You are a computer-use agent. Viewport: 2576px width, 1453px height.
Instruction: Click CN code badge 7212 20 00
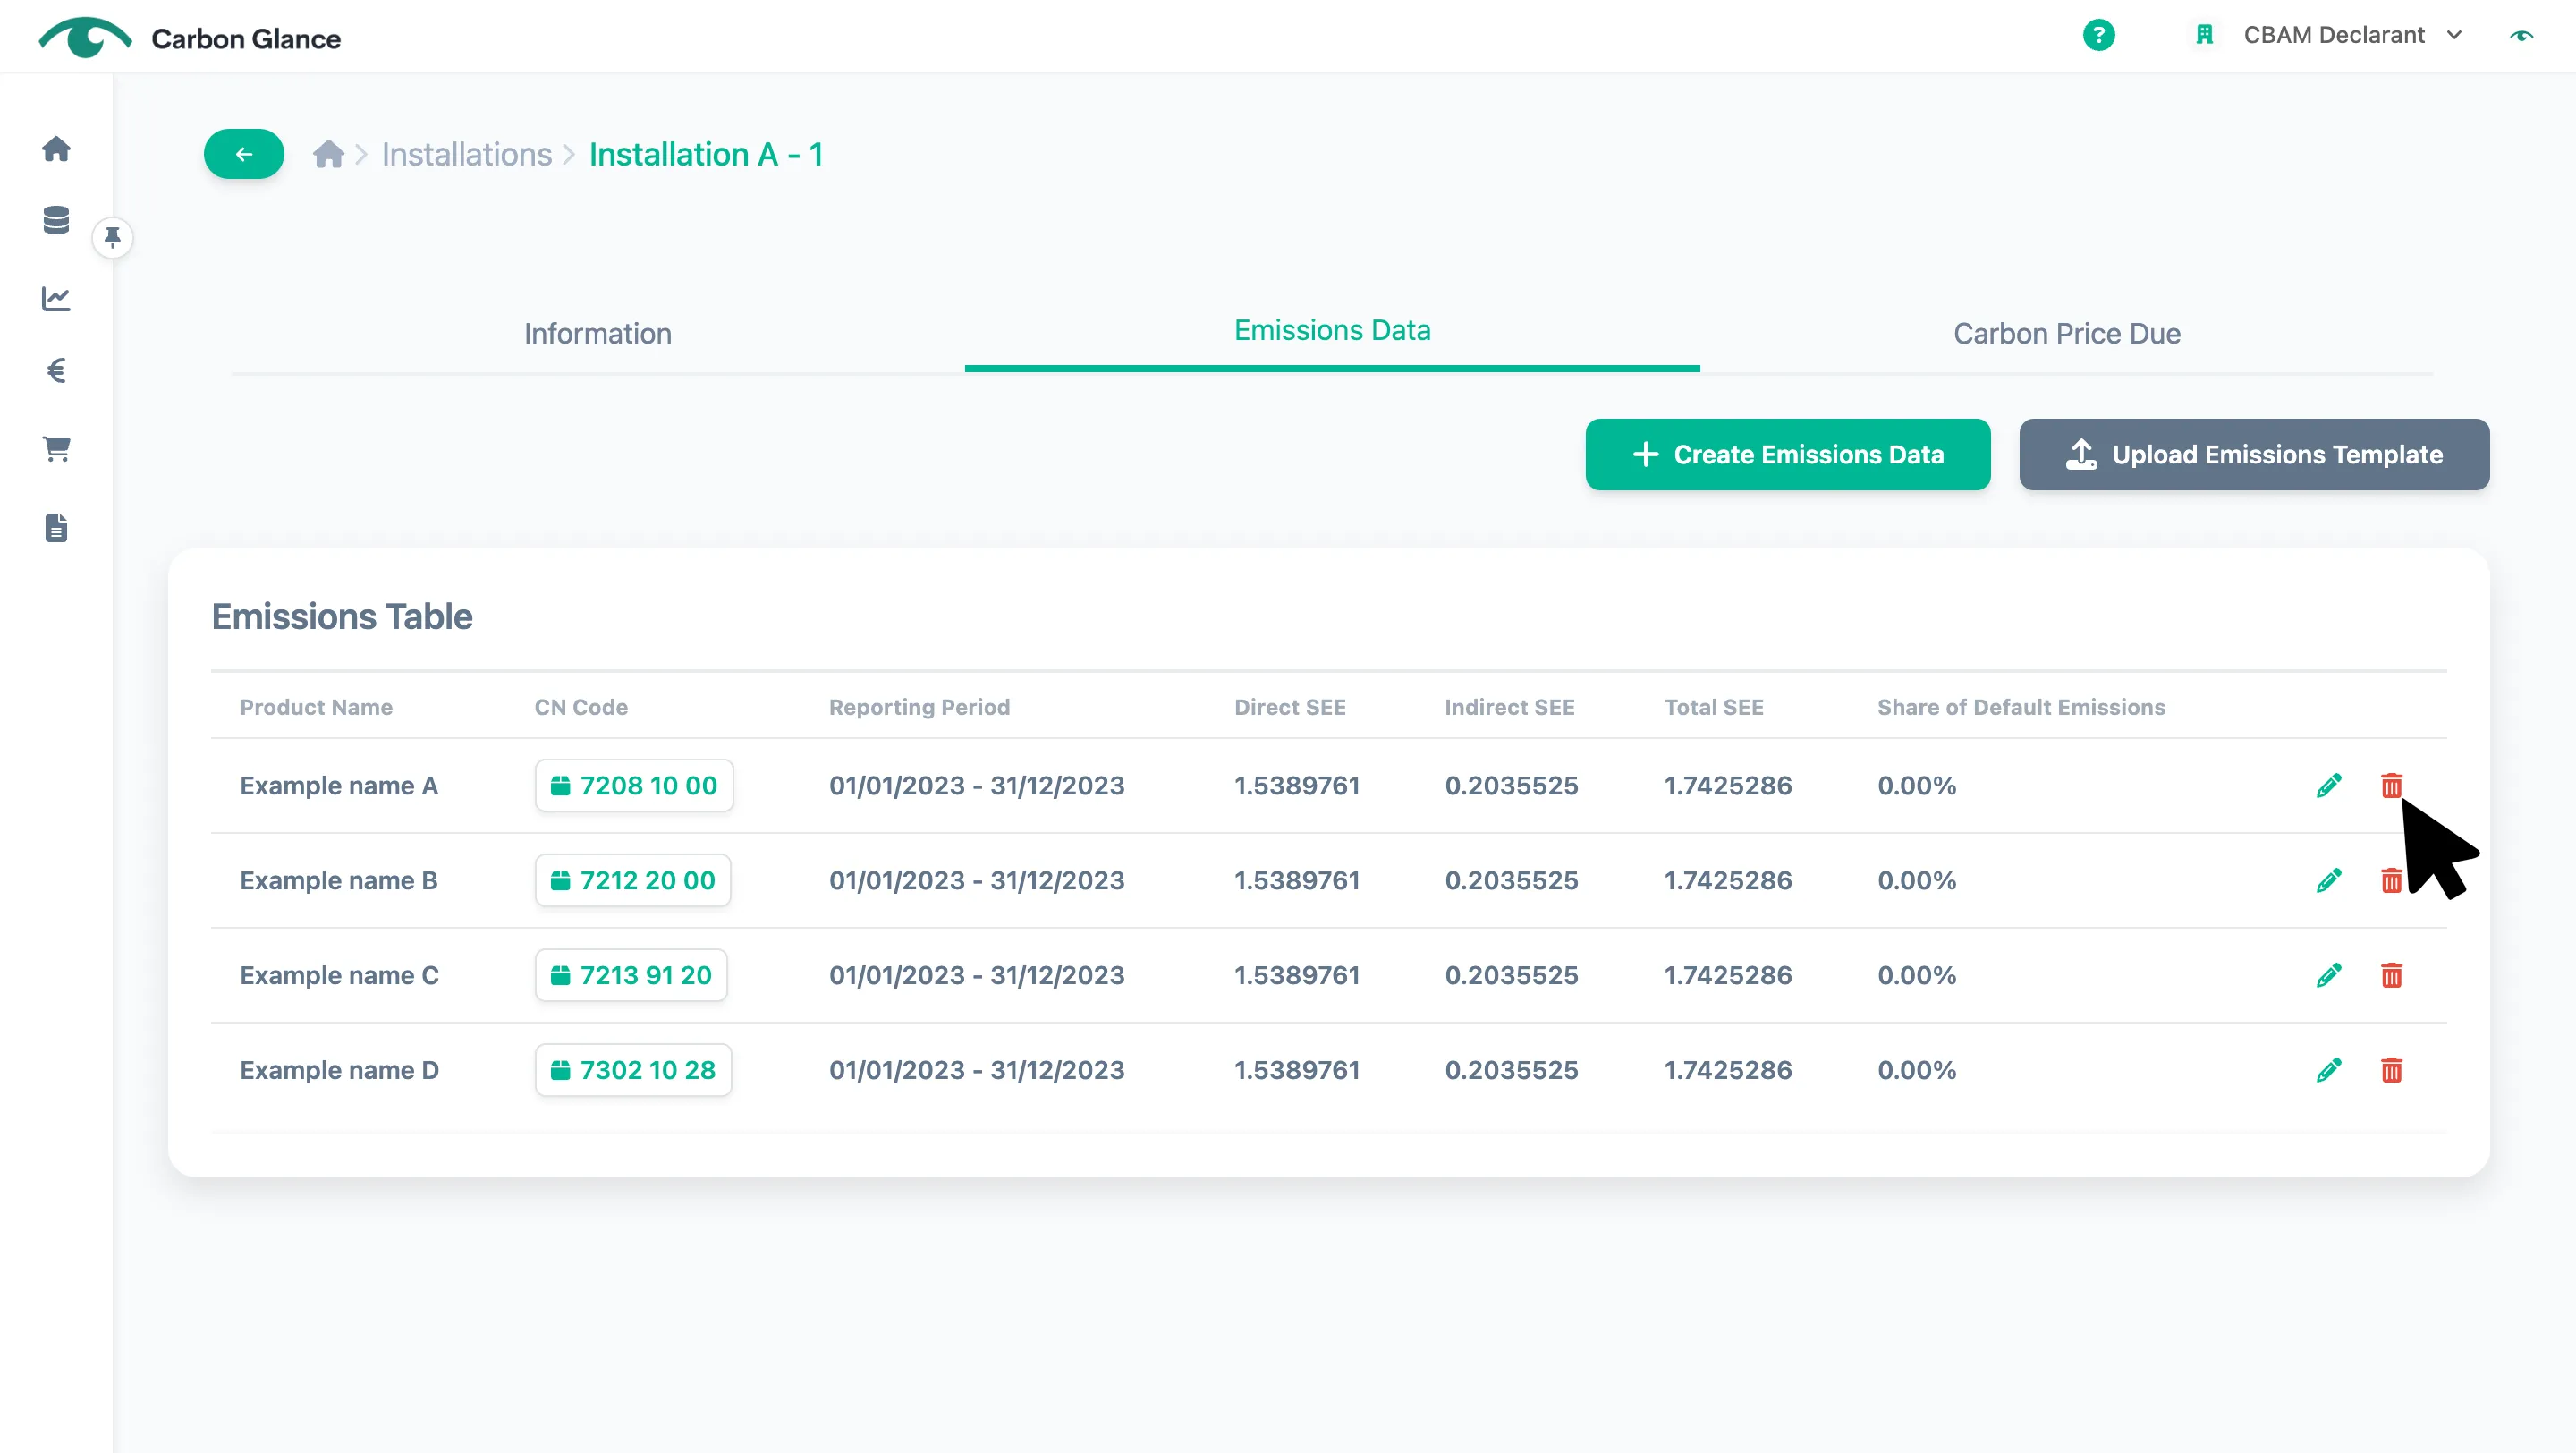click(633, 881)
